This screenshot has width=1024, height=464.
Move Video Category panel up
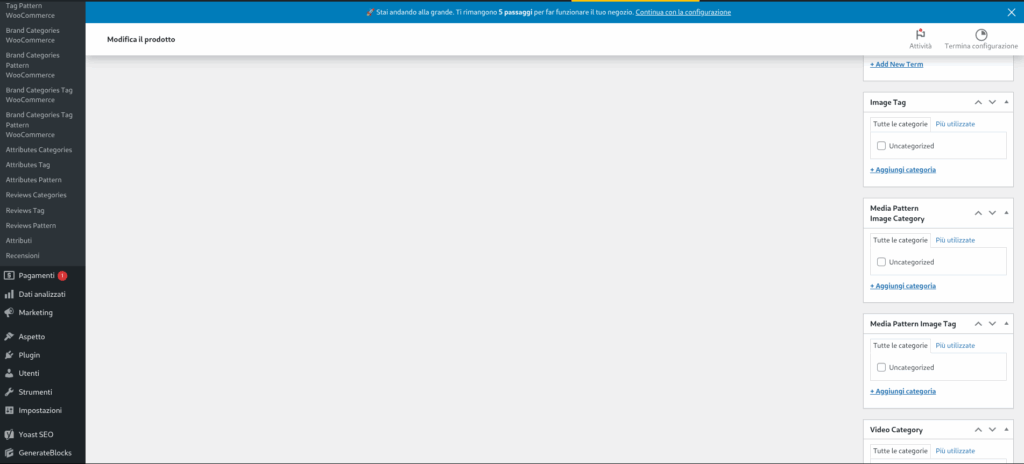click(978, 430)
